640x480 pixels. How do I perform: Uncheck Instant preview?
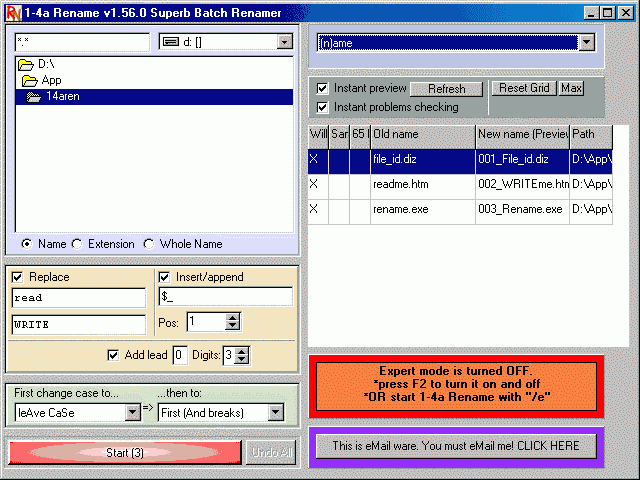click(x=322, y=88)
